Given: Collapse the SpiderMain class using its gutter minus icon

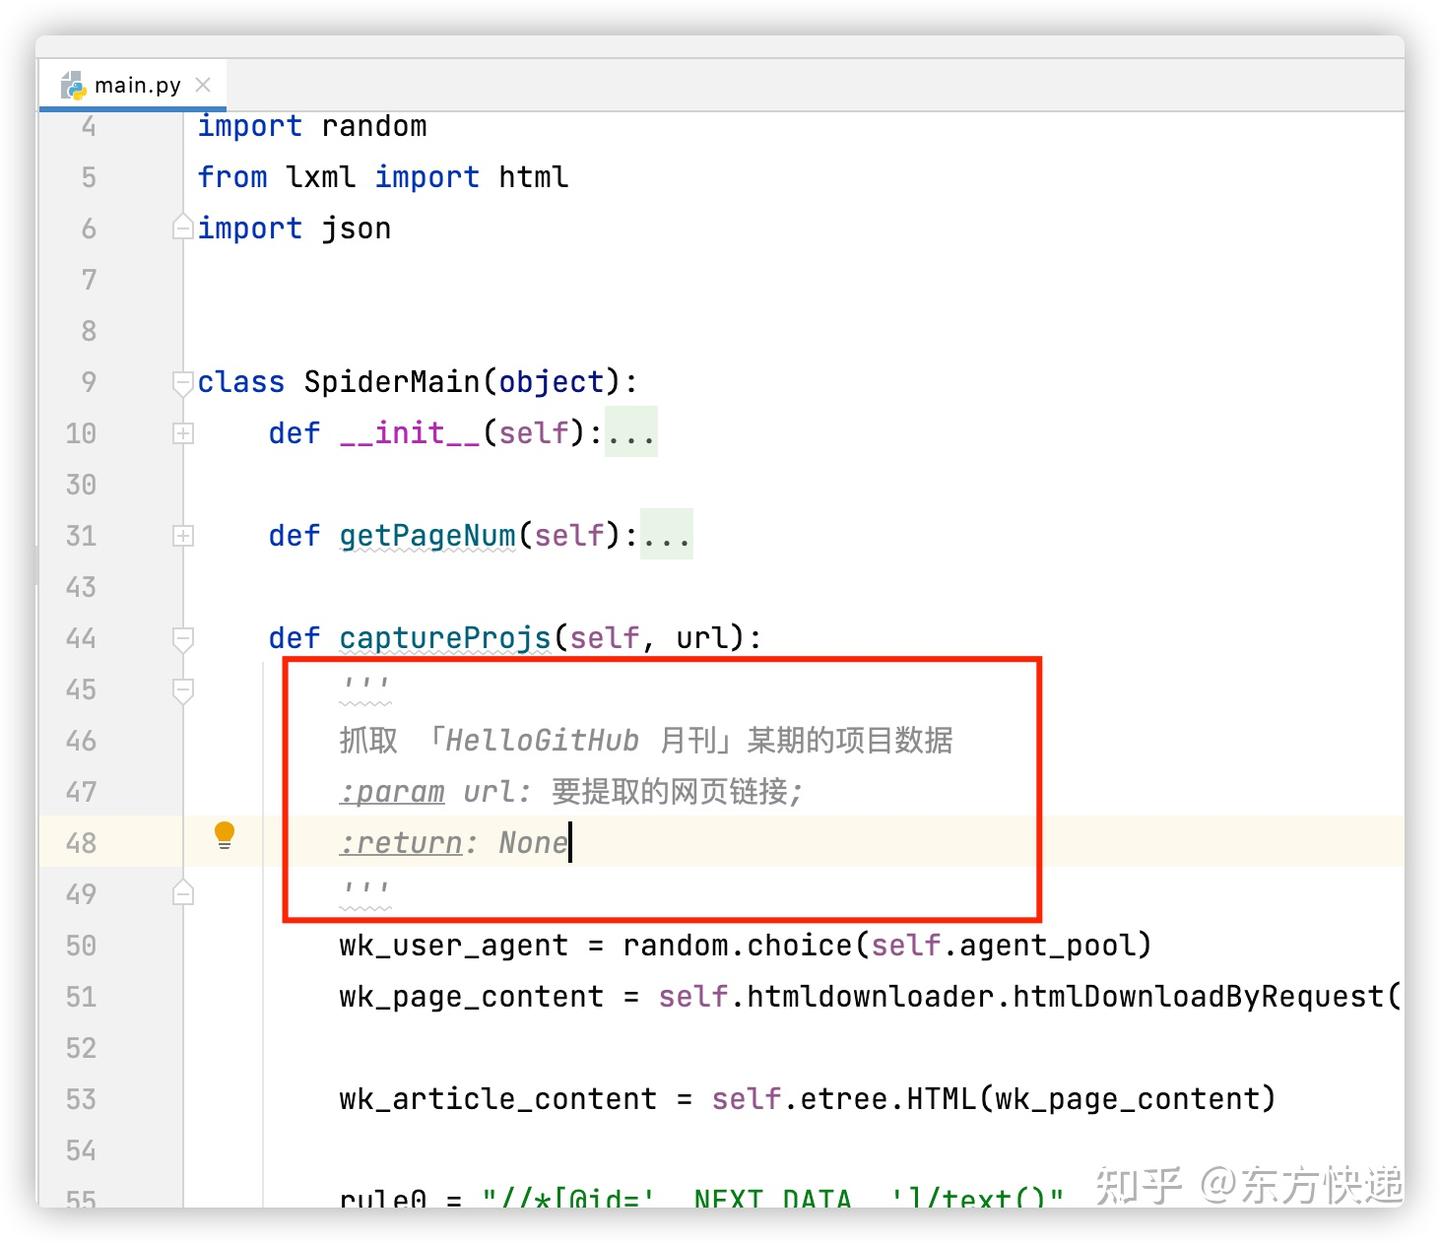Looking at the screenshot, I should [x=183, y=382].
